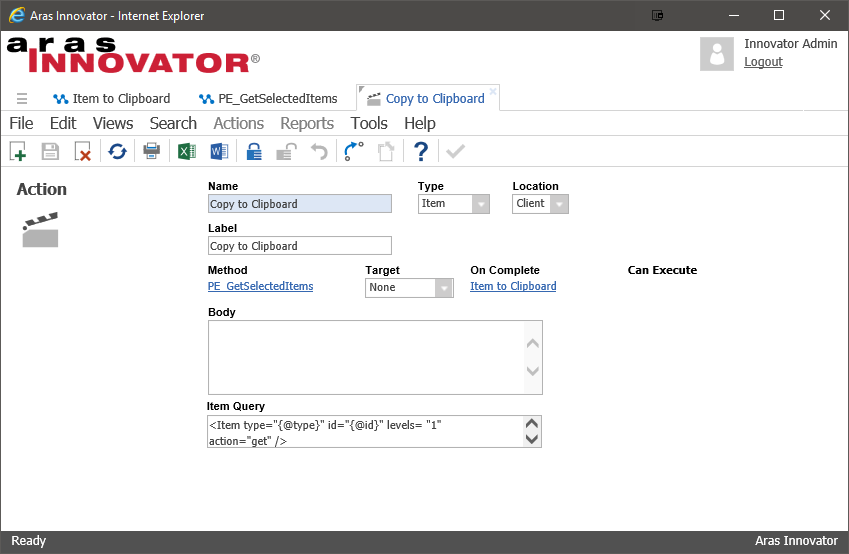
Task: Click the New item toolbar icon
Action: point(18,152)
